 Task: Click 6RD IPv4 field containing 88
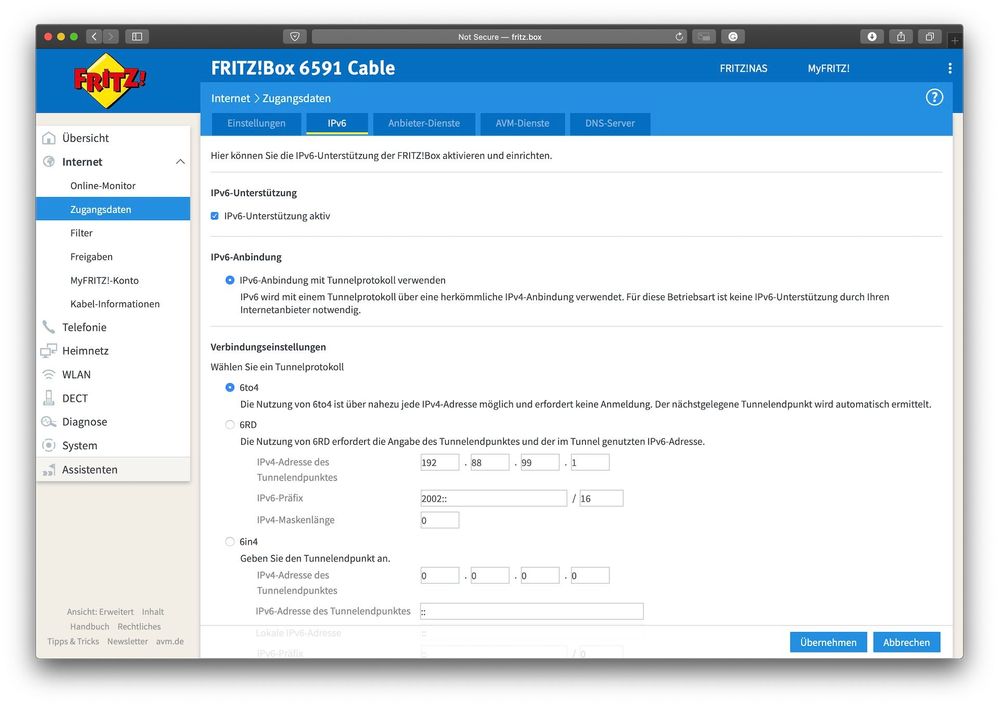(x=489, y=462)
